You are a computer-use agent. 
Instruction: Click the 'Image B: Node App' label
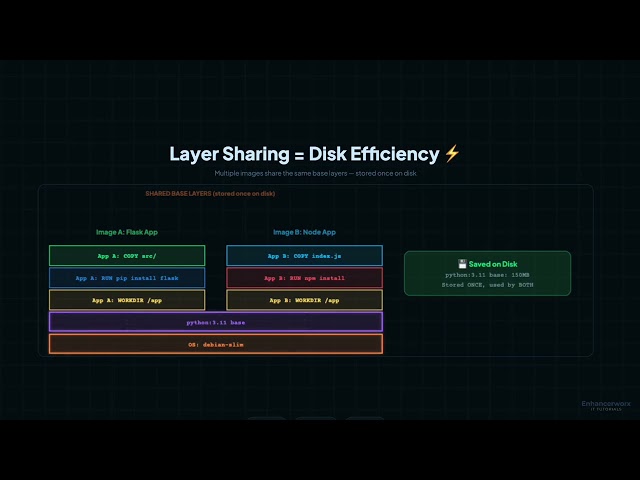click(304, 232)
